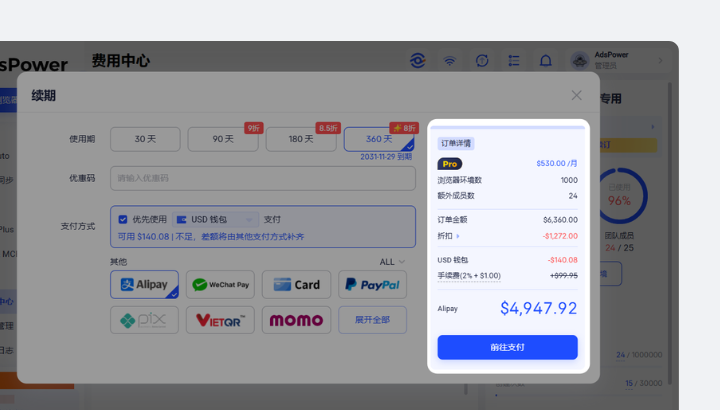The height and width of the screenshot is (410, 720).
Task: Click the $4,947.92 total amount
Action: tap(538, 308)
